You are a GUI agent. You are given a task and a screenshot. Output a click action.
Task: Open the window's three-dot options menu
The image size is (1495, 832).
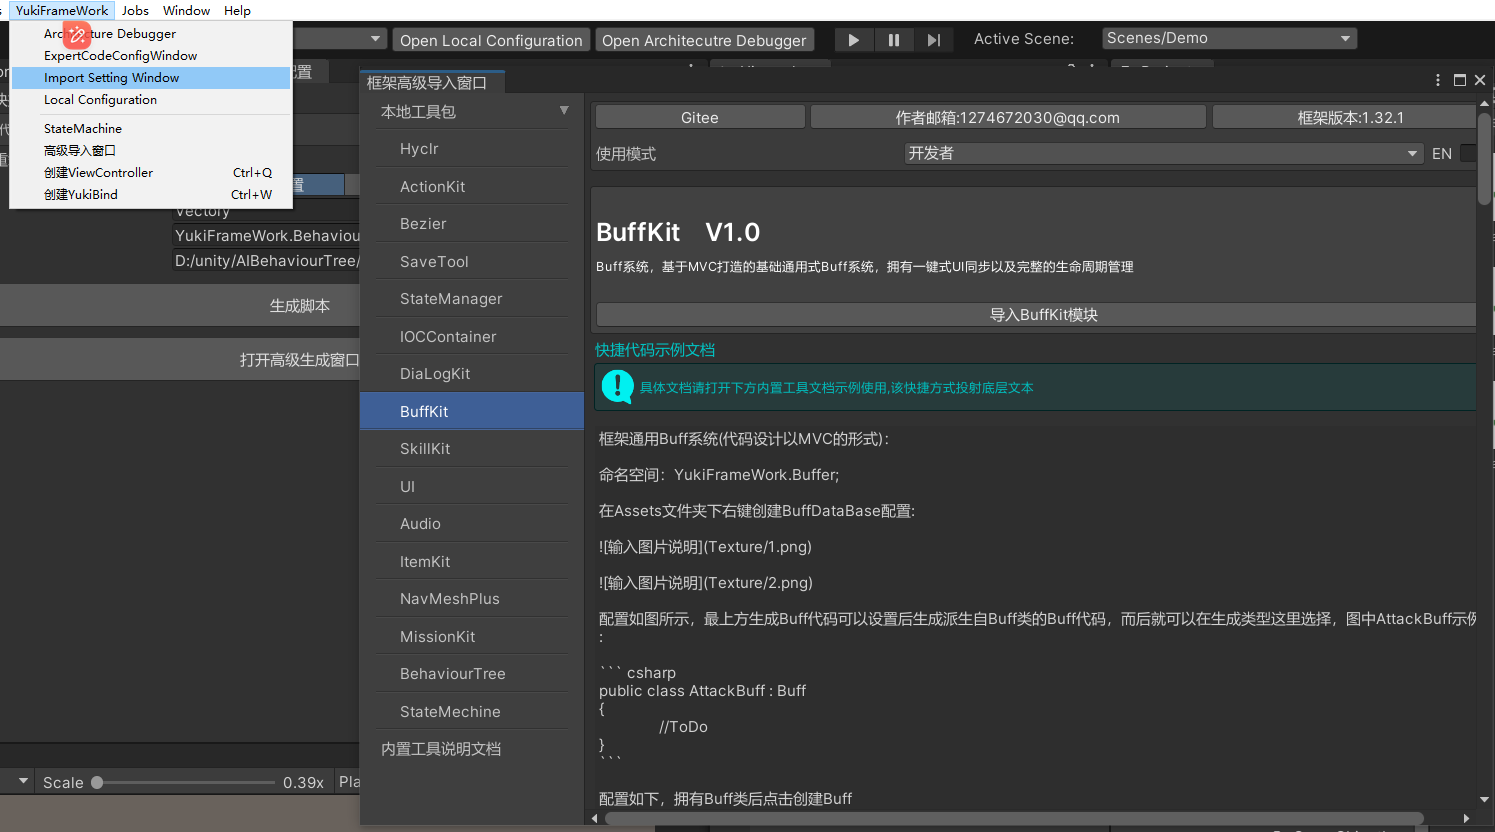1438,80
